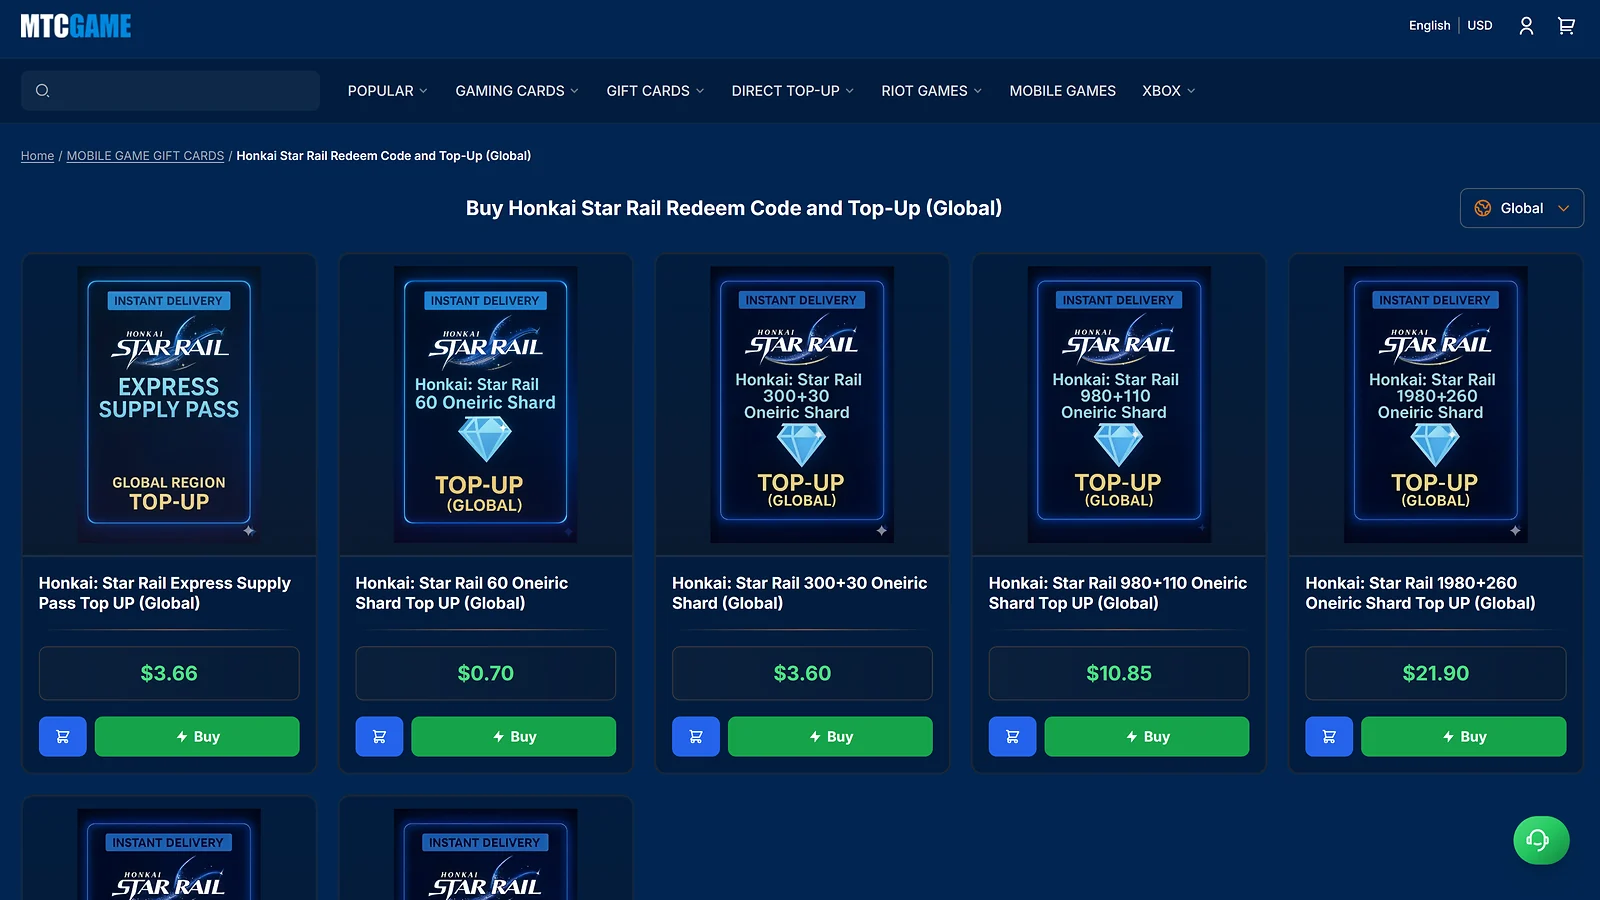
Task: Open Express Supply Pass product image
Action: point(169,404)
